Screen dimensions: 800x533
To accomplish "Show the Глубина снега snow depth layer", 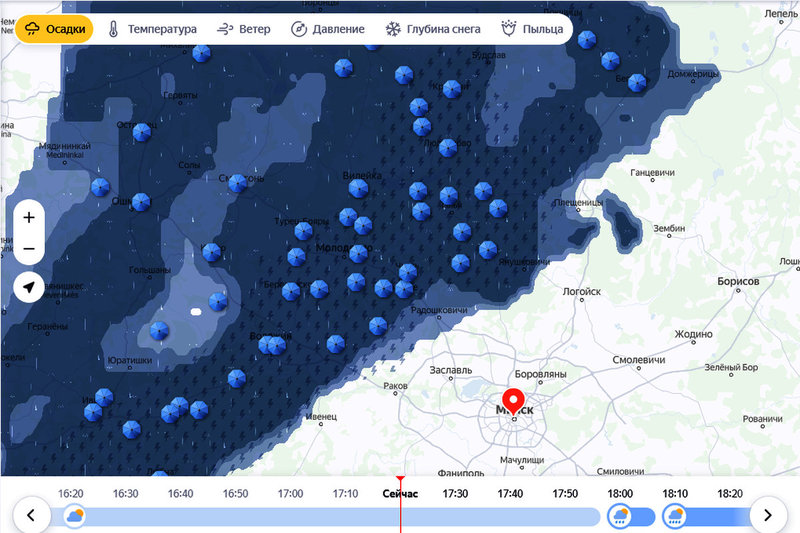I will click(x=433, y=29).
